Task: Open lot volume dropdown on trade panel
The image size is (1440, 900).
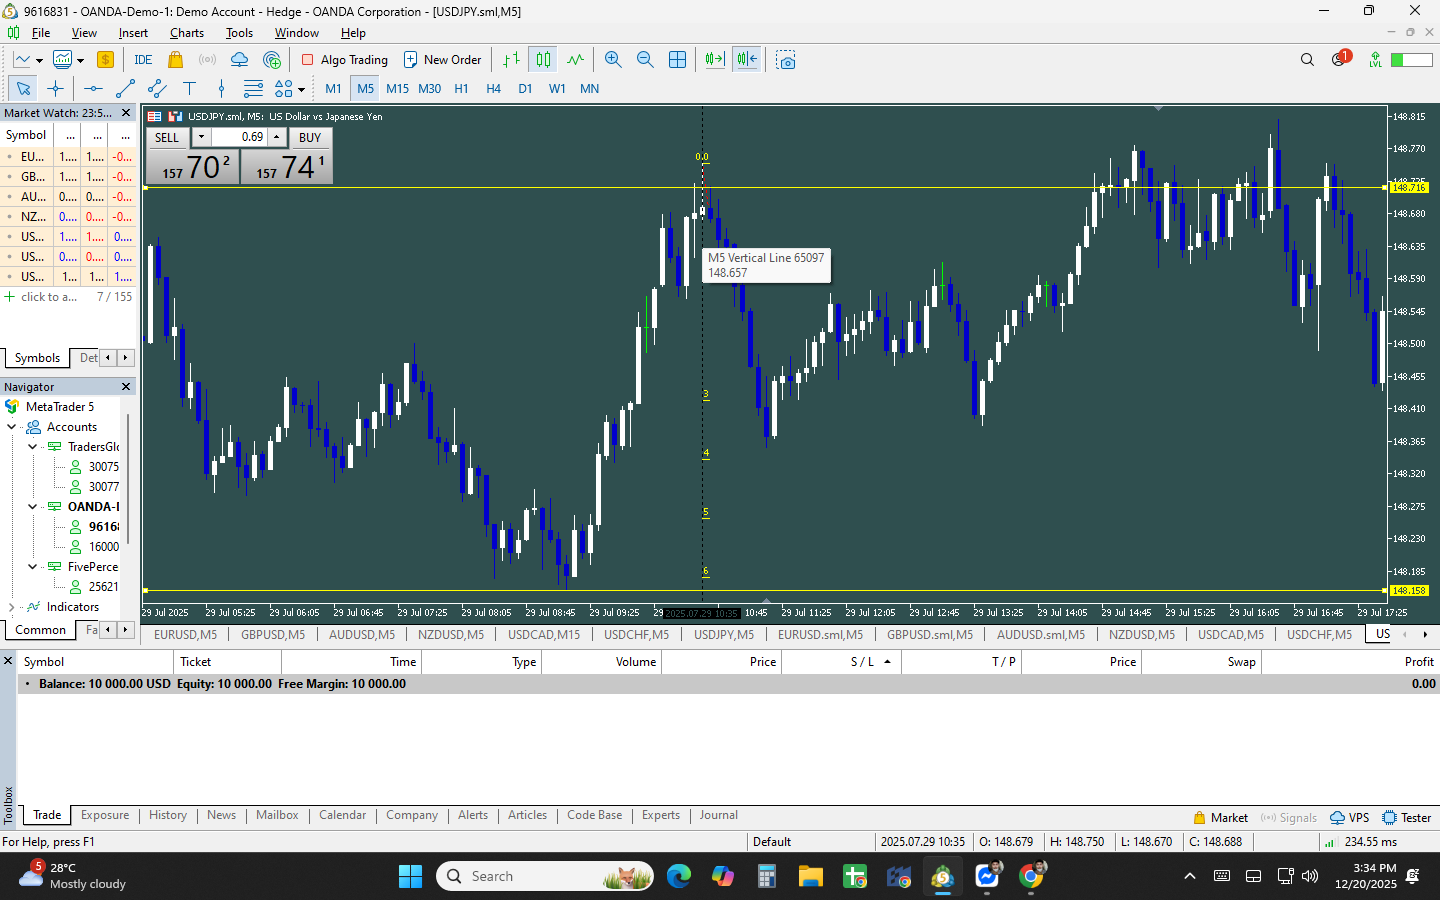Action: [201, 137]
